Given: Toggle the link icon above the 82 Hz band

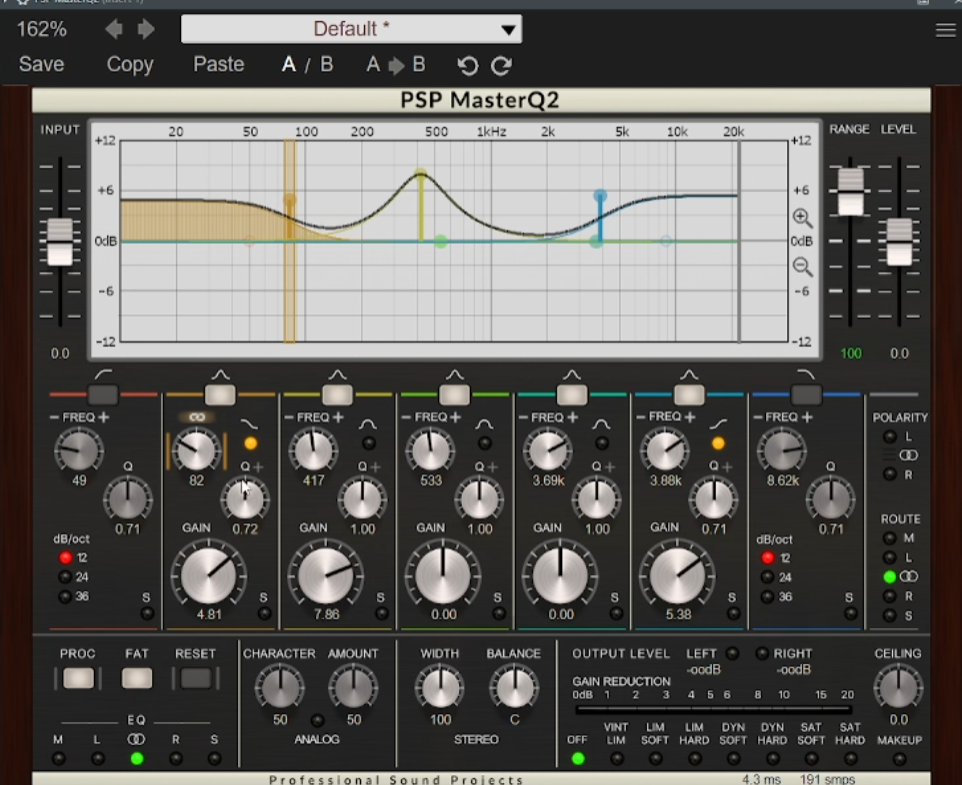Looking at the screenshot, I should [197, 417].
